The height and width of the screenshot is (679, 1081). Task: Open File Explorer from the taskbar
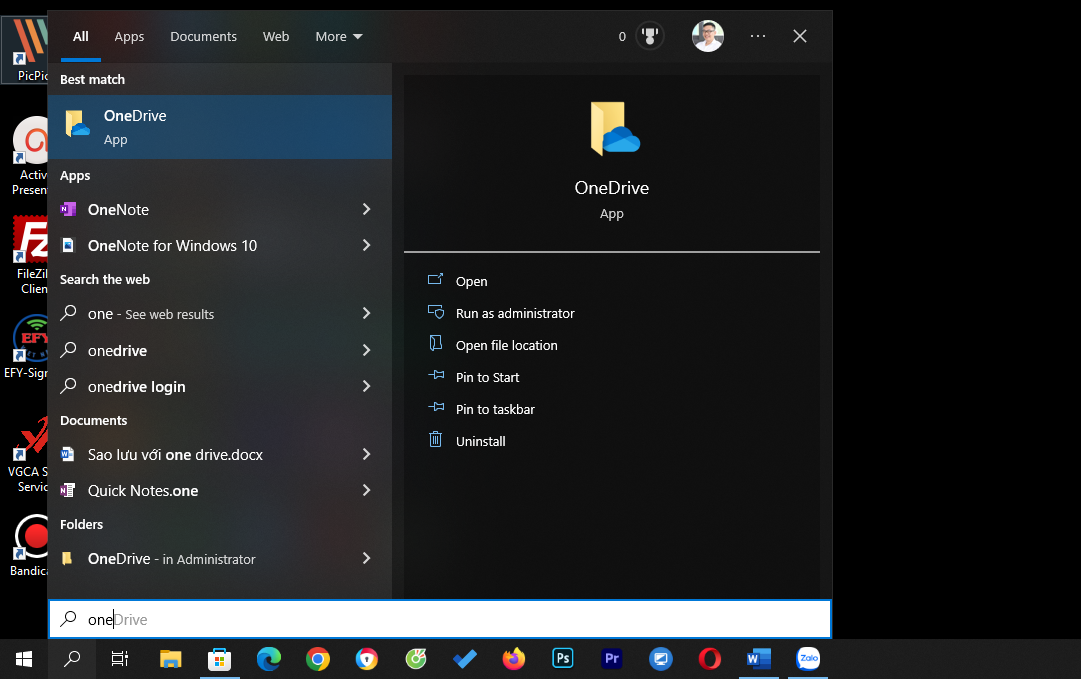click(170, 659)
